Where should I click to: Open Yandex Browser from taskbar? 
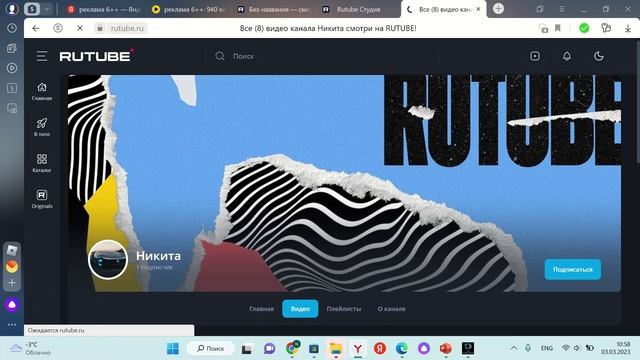tap(358, 349)
